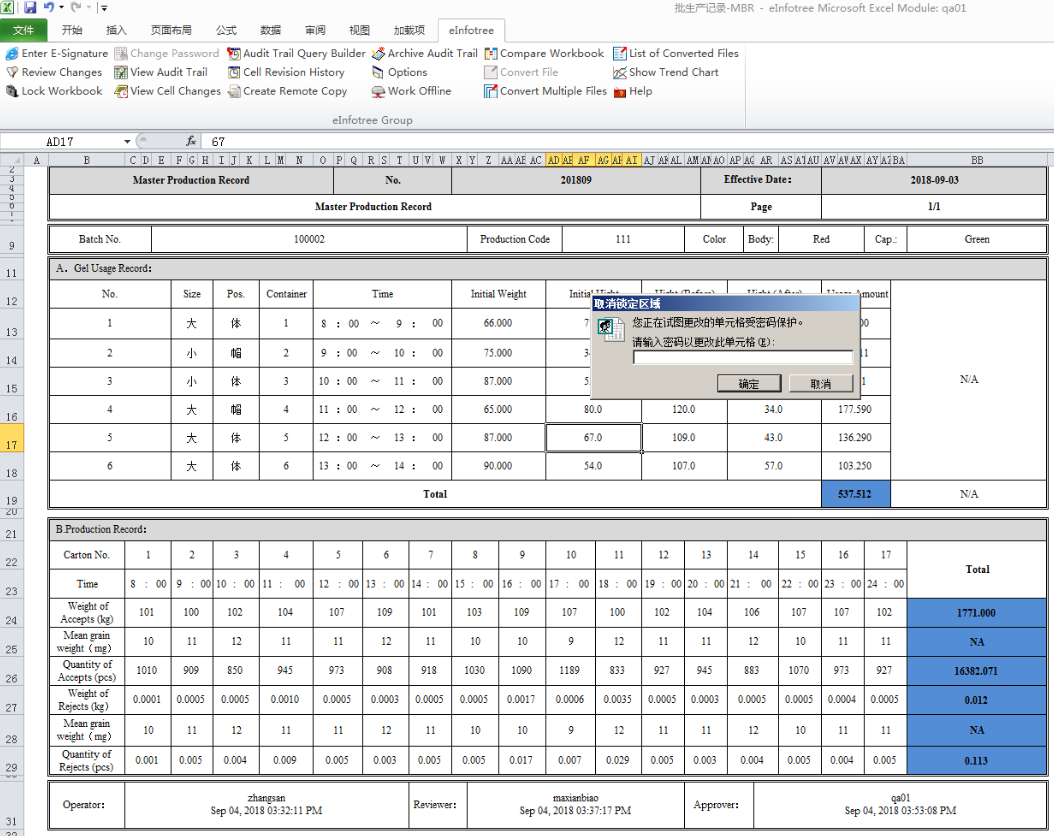This screenshot has height=836, width=1054.
Task: Show Trend Chart from ribbon
Action: click(665, 72)
